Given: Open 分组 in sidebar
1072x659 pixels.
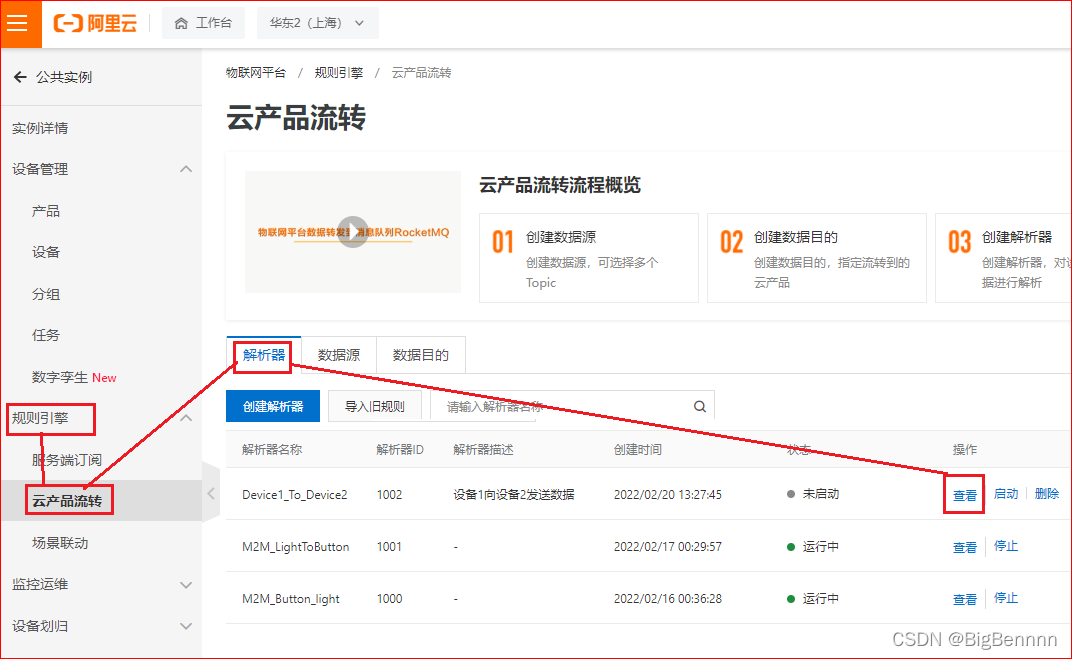Looking at the screenshot, I should coord(46,294).
